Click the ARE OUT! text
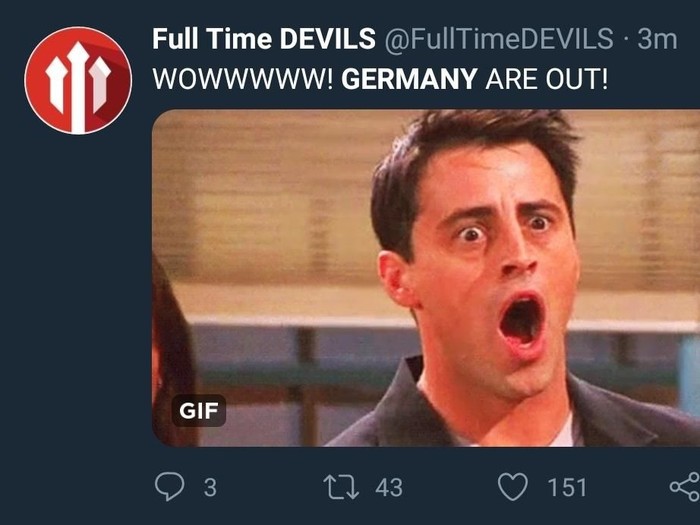The height and width of the screenshot is (525, 700). (547, 79)
